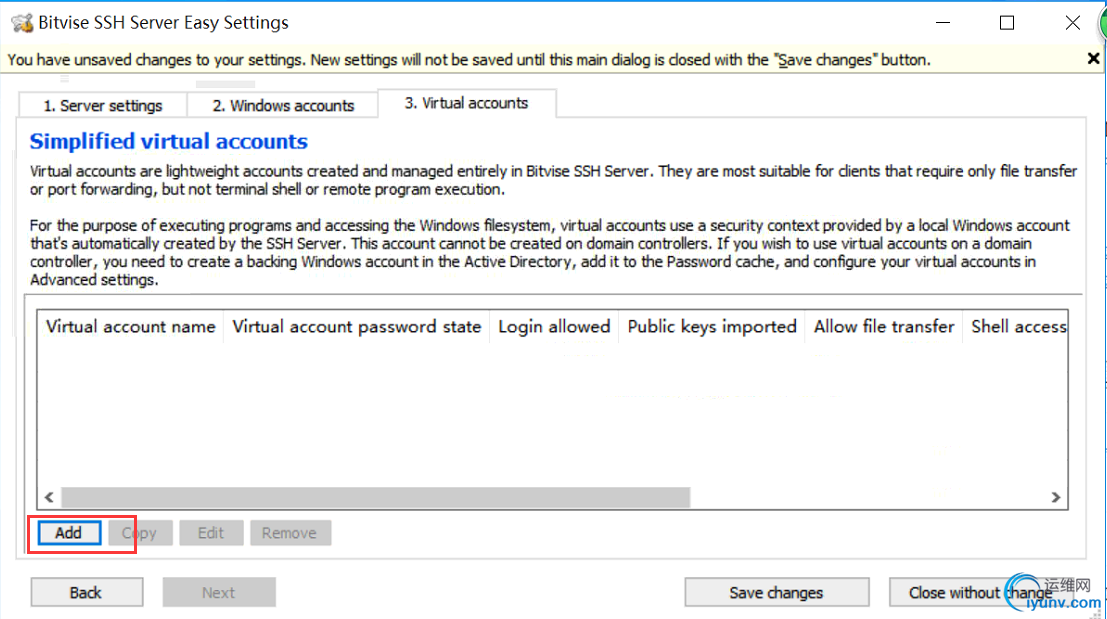
Task: Close the Easy Settings window
Action: click(1072, 23)
